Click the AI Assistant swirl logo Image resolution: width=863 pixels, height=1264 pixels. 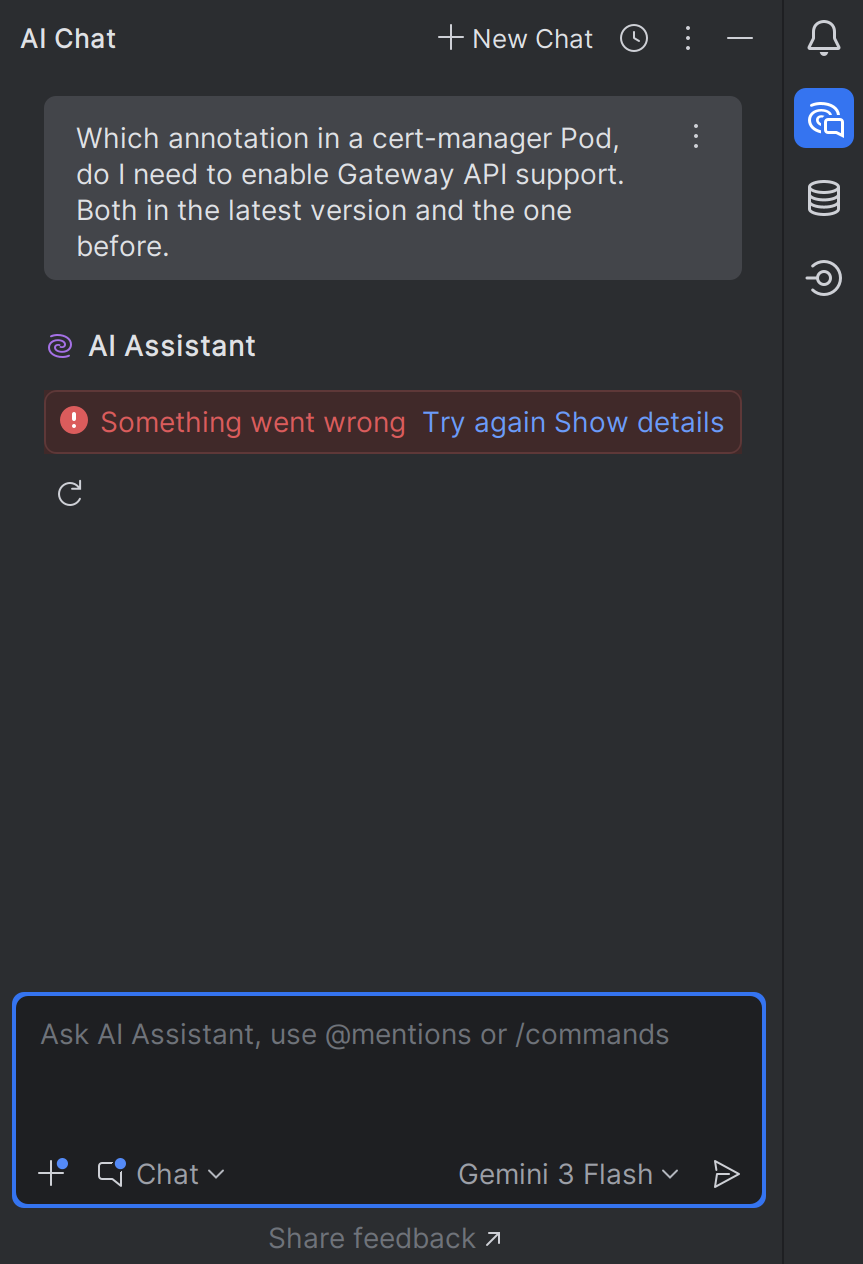60,346
